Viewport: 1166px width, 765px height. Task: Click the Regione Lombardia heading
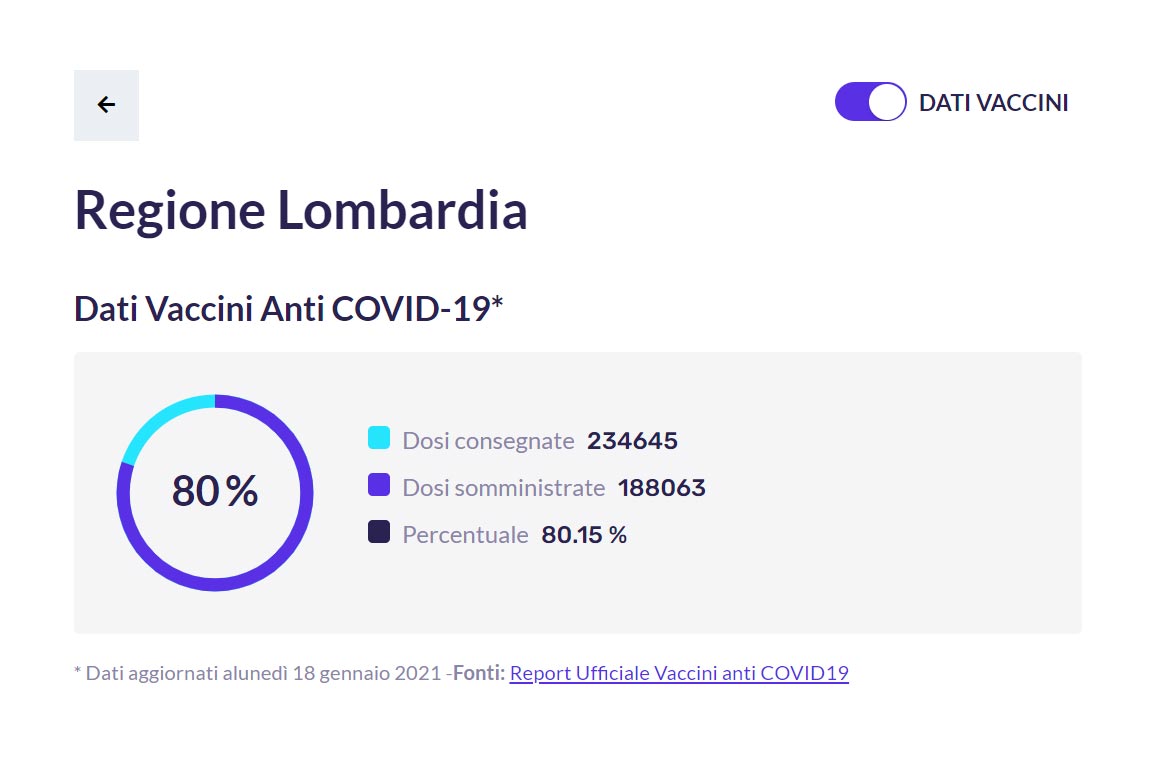click(x=300, y=210)
